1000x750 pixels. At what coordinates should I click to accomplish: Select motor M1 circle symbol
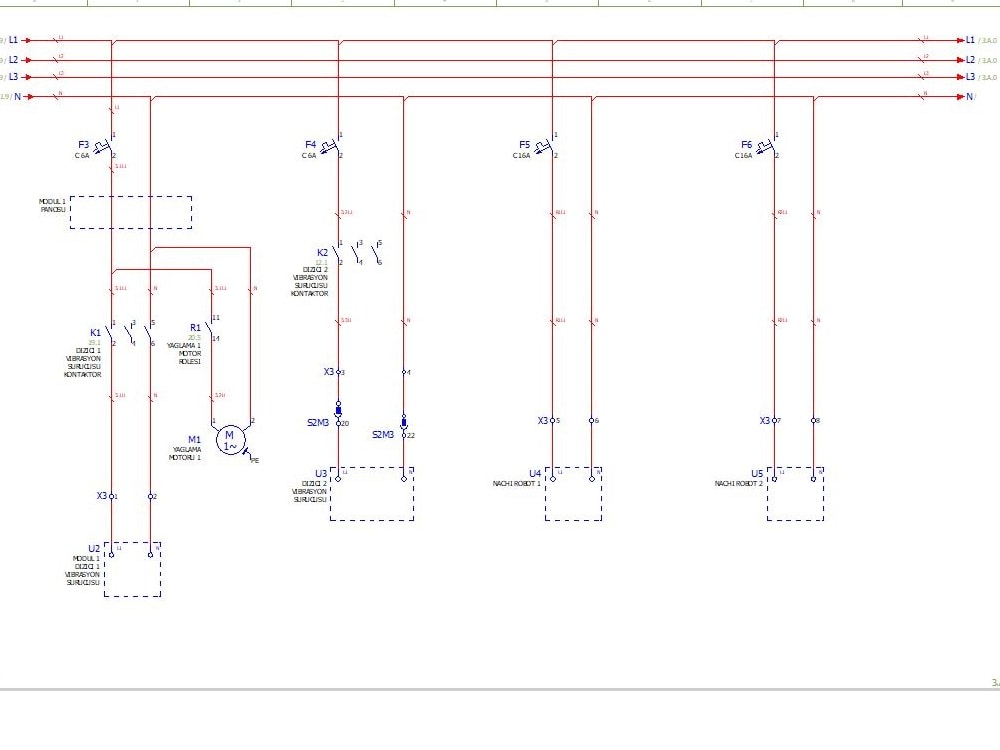click(229, 439)
